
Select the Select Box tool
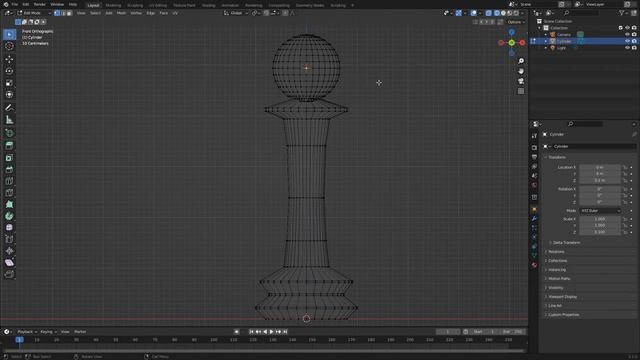(9, 34)
